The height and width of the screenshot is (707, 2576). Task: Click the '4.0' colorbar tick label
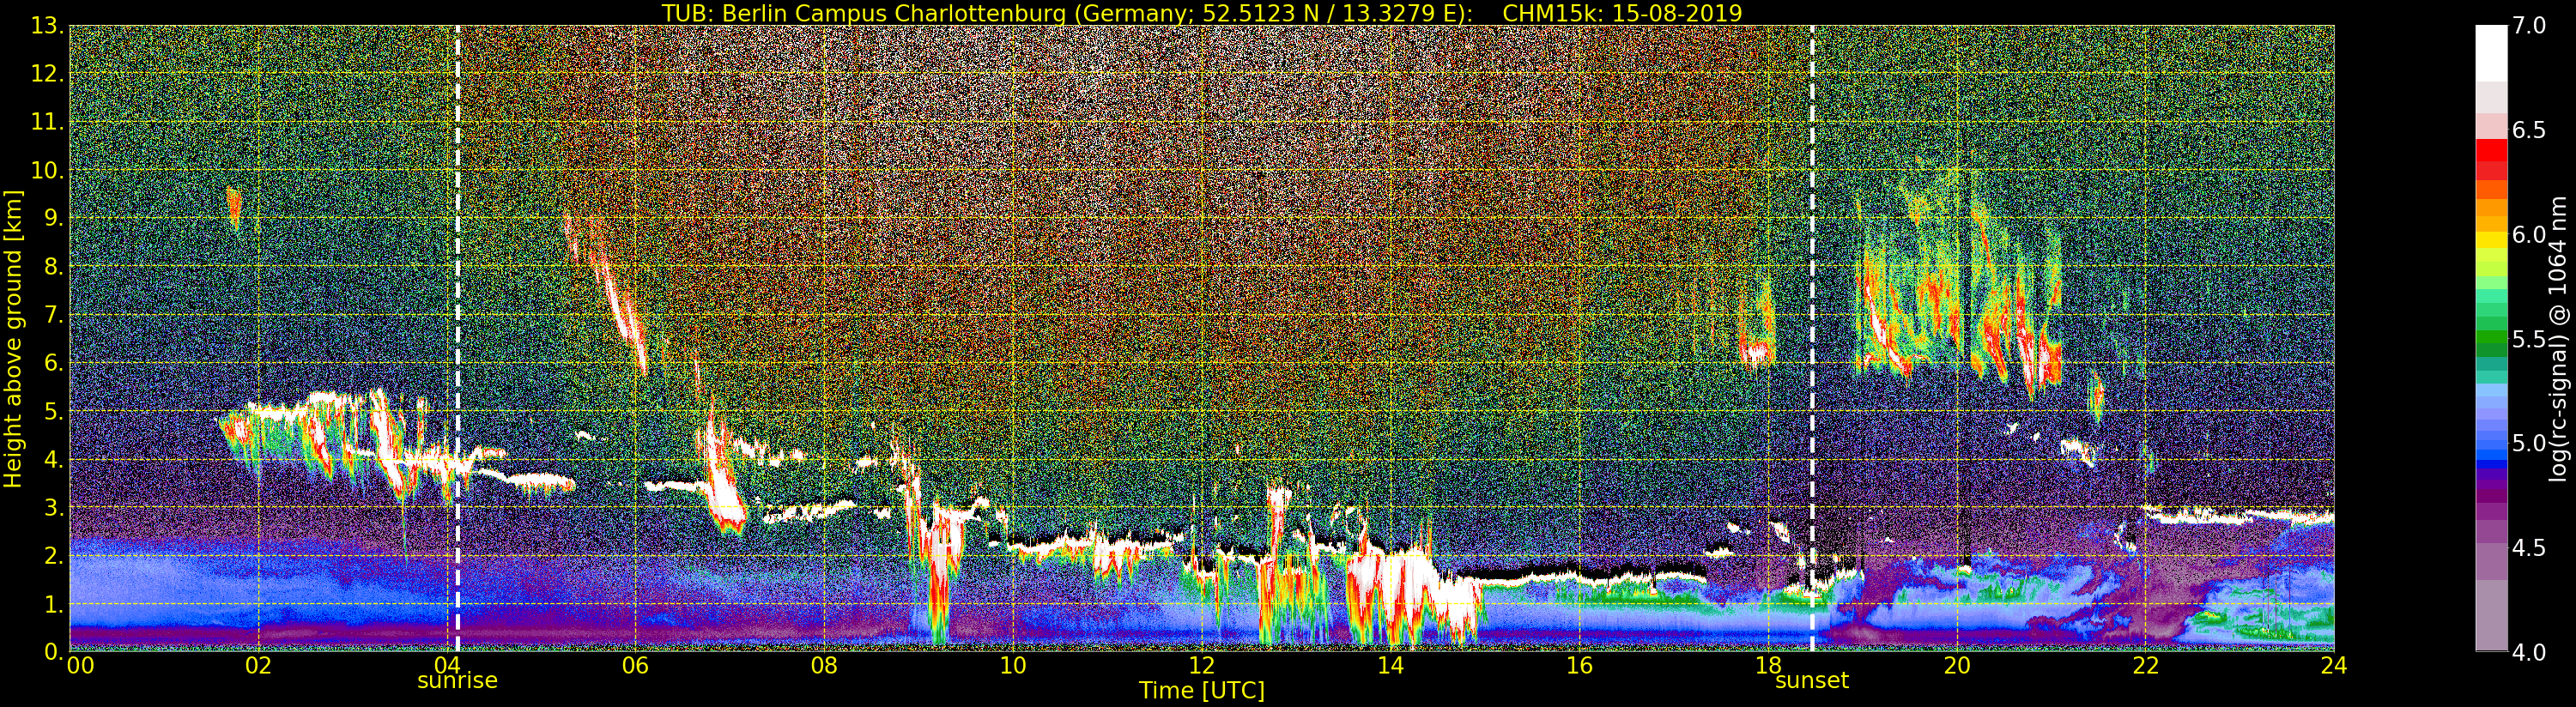pyautogui.click(x=2529, y=653)
